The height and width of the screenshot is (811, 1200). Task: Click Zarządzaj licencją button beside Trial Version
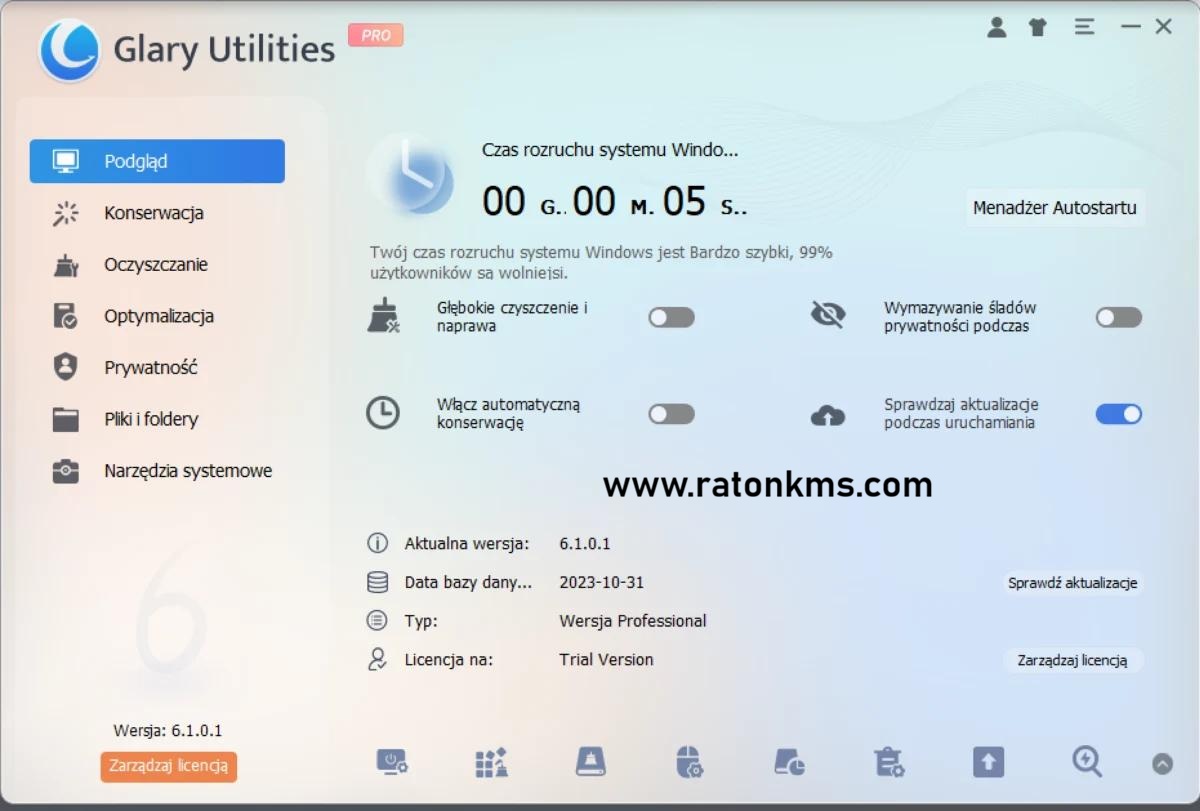point(1072,660)
